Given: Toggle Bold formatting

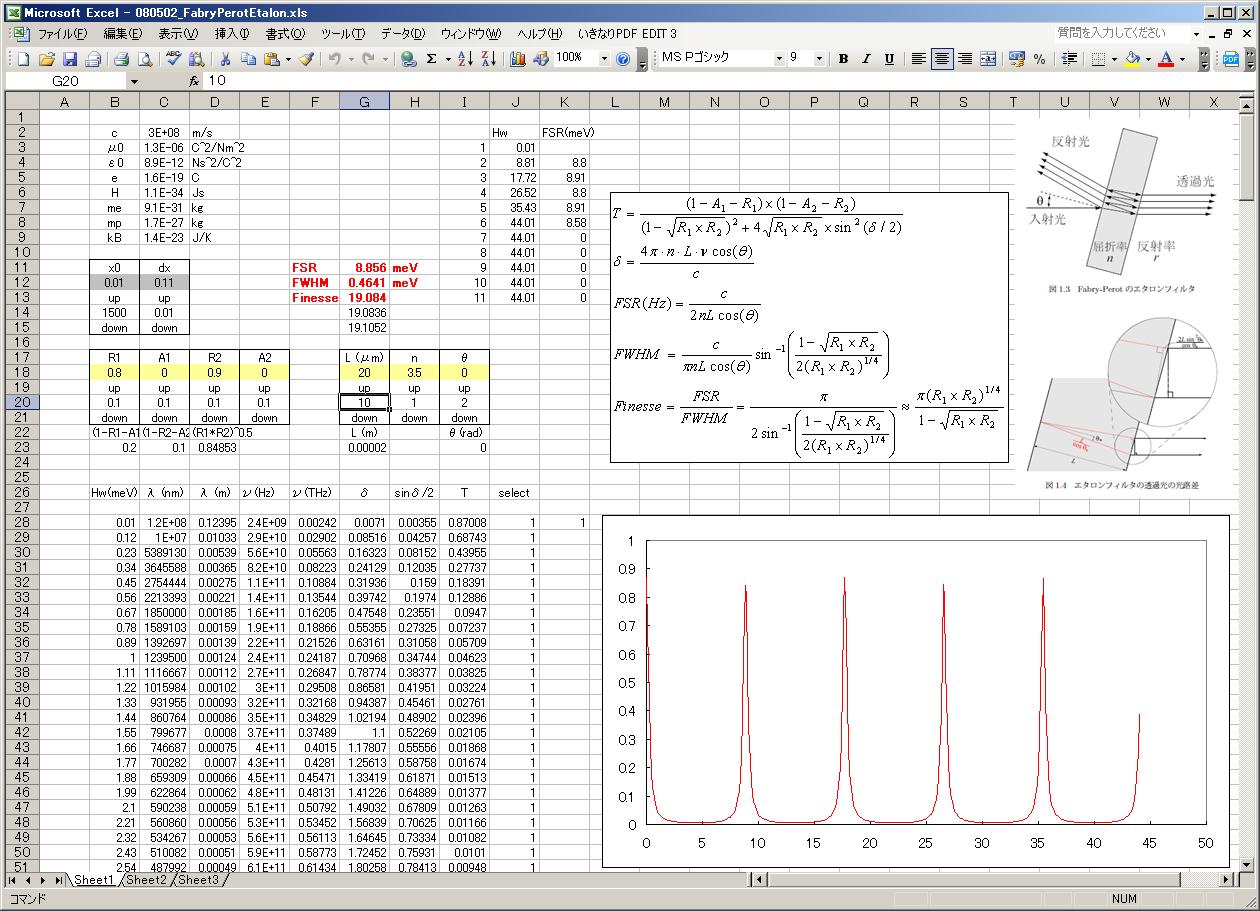Looking at the screenshot, I should 843,59.
